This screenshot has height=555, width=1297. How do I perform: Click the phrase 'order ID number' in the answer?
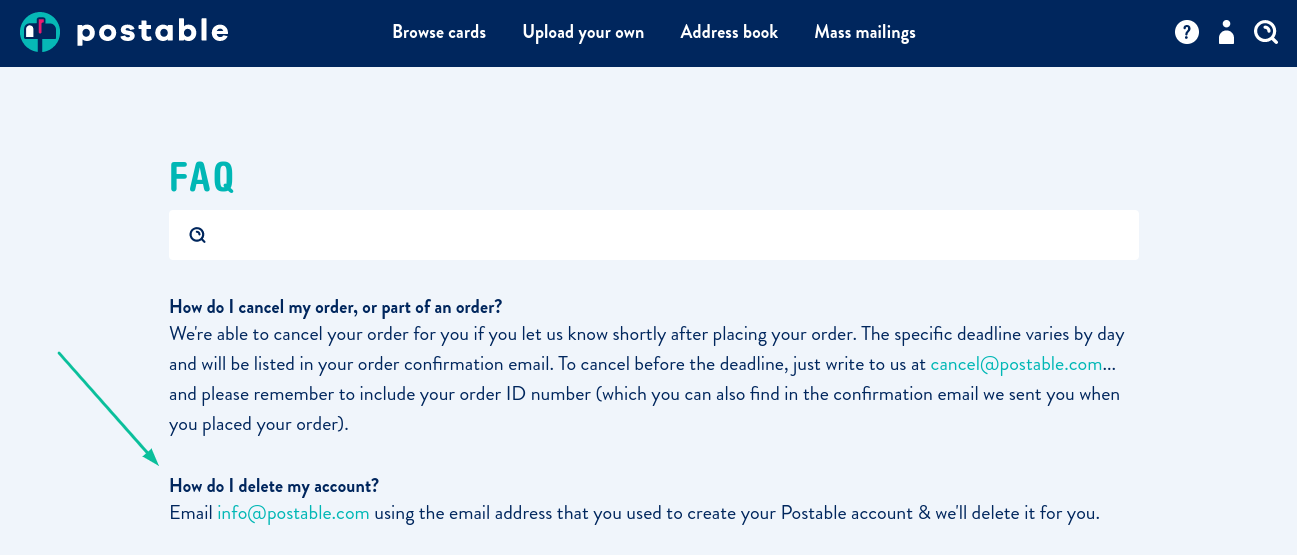[532, 394]
